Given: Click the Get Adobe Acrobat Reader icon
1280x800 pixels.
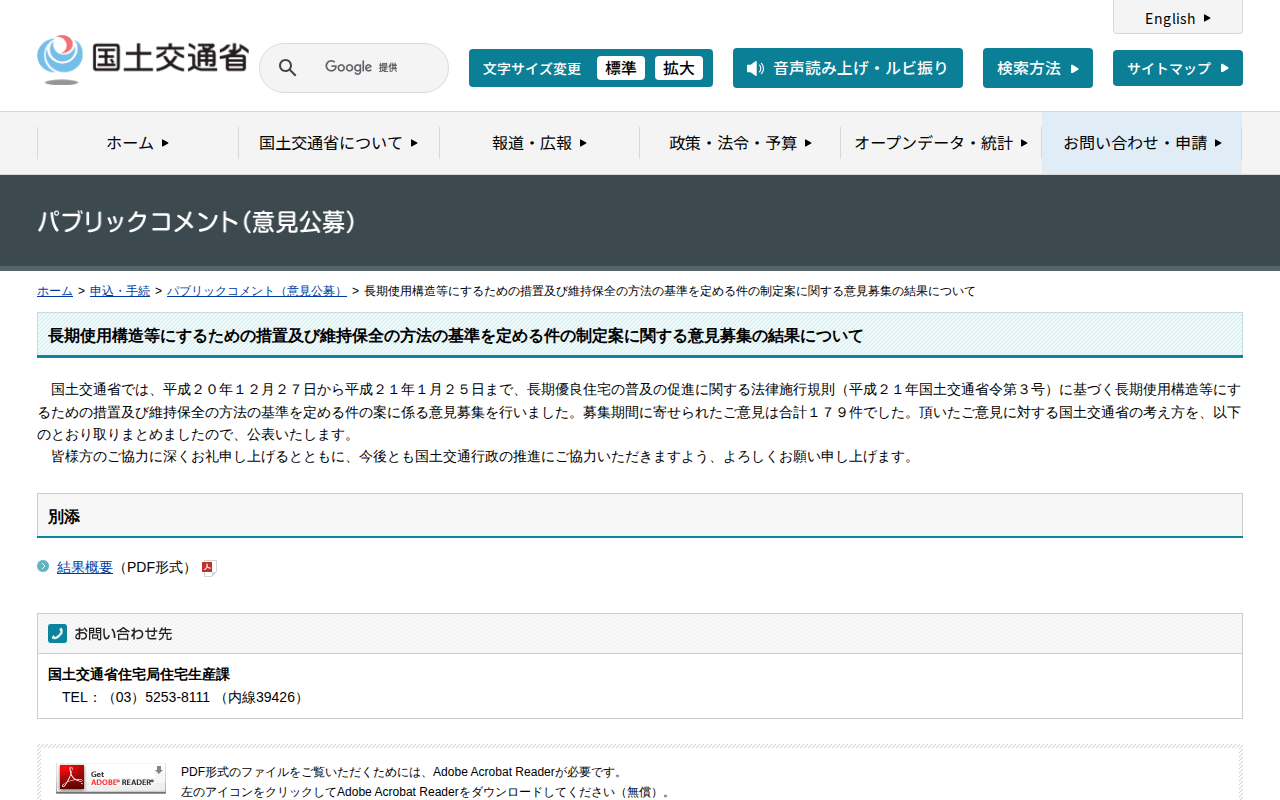Looking at the screenshot, I should pyautogui.click(x=110, y=779).
